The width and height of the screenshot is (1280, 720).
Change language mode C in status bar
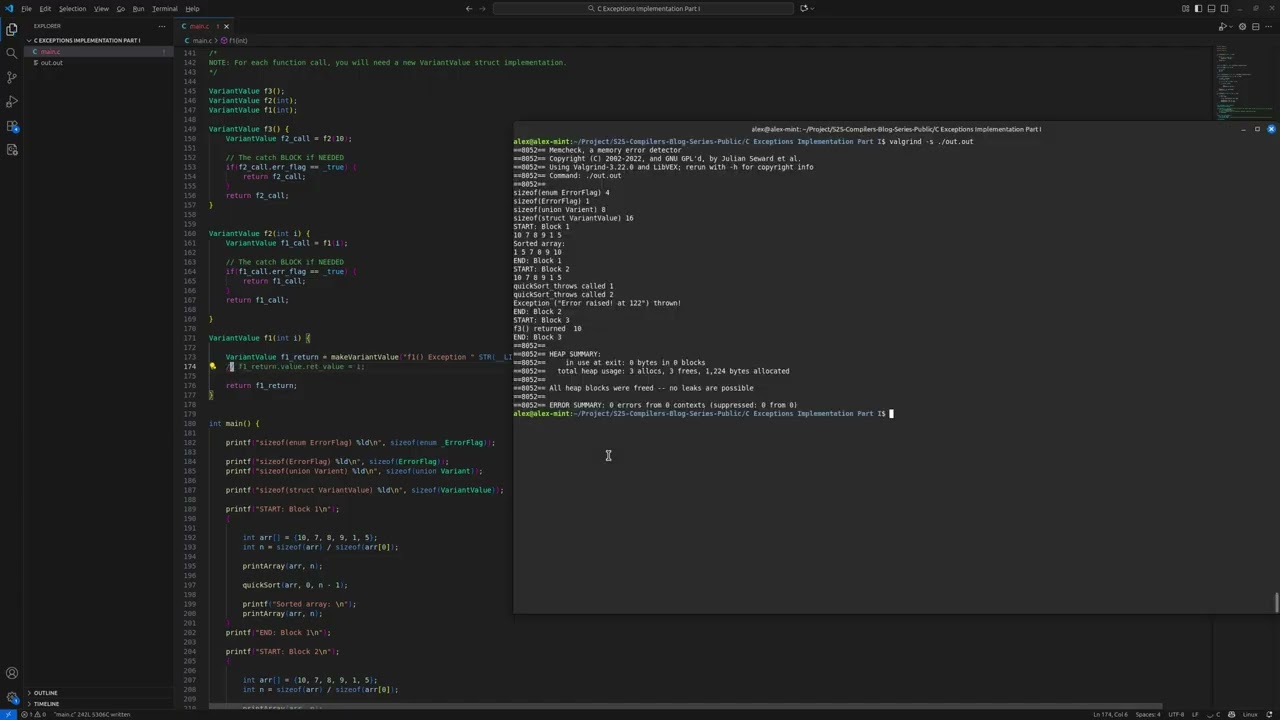click(x=1219, y=714)
